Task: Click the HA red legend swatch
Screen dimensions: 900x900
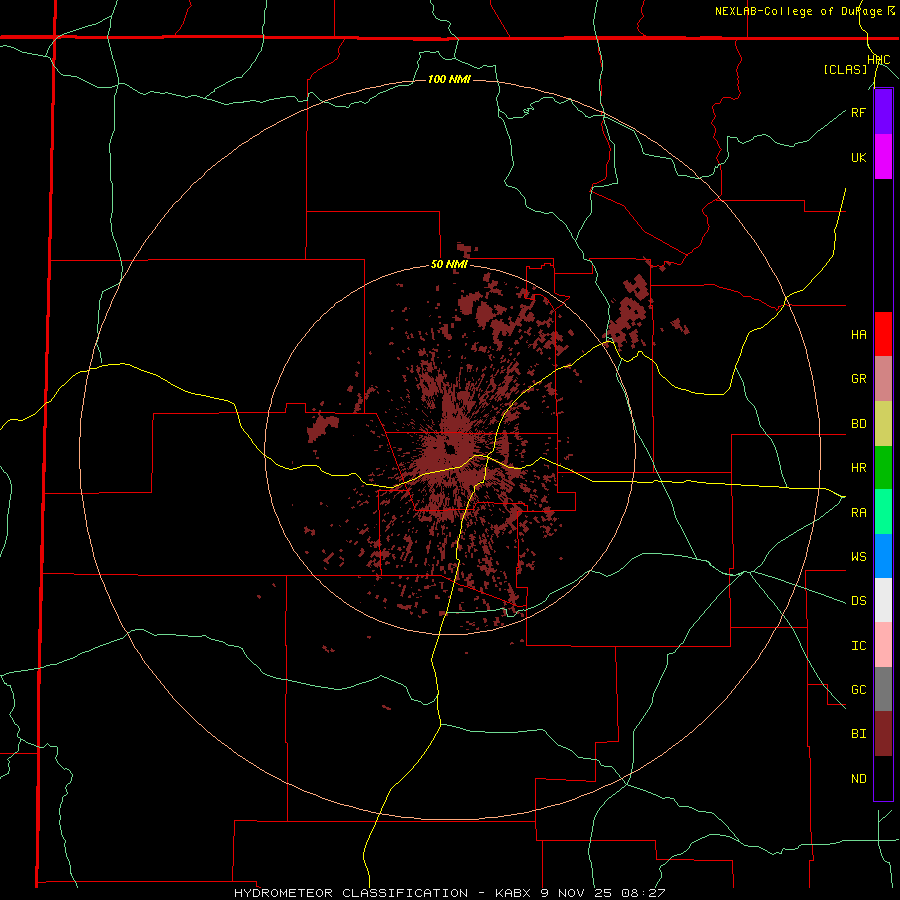Action: (x=883, y=334)
